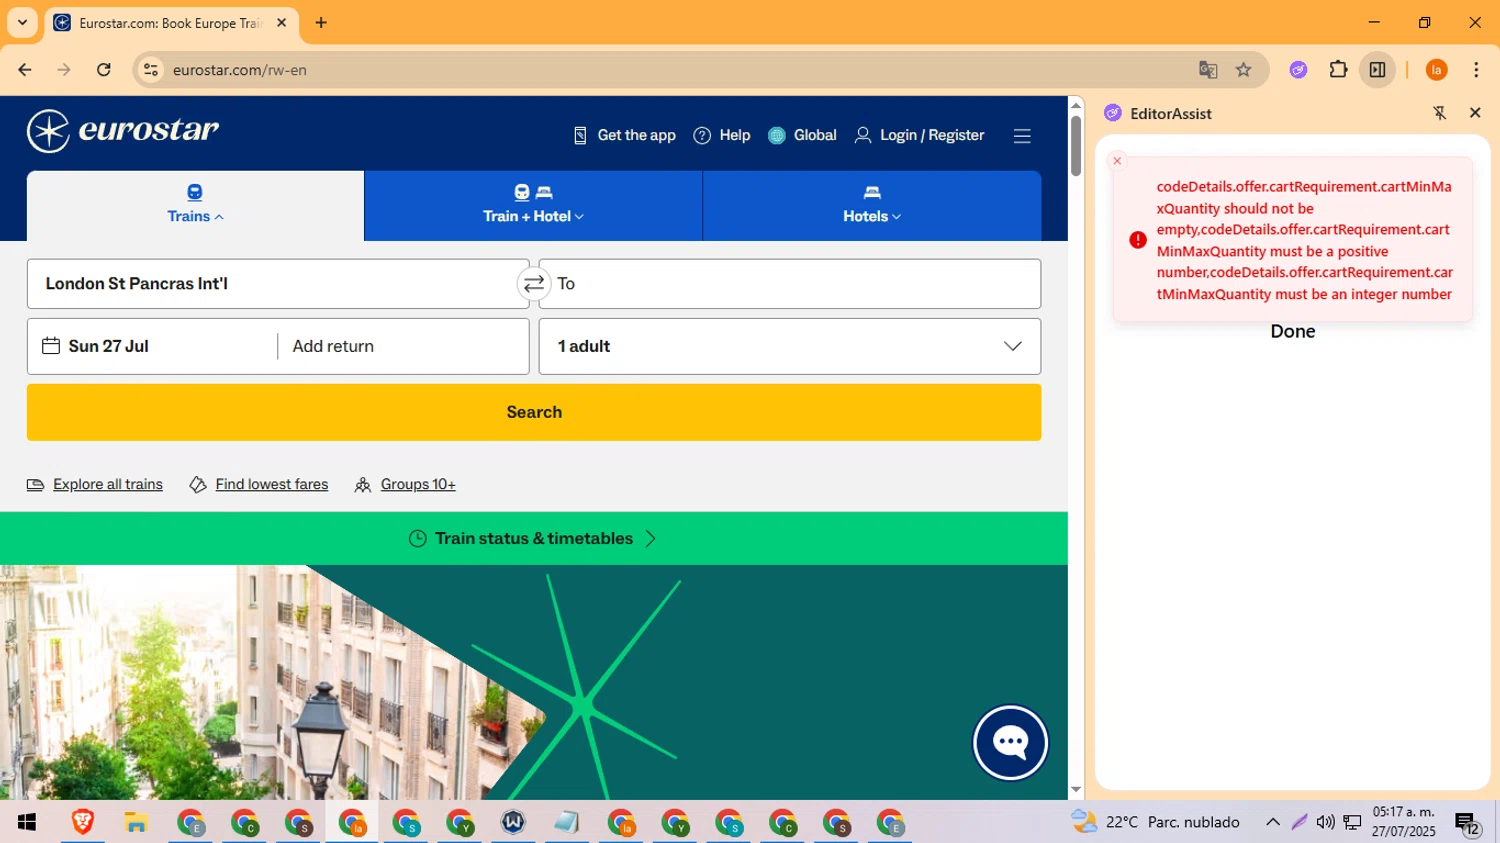Open the live chat bubble
Image resolution: width=1500 pixels, height=843 pixels.
[1011, 743]
